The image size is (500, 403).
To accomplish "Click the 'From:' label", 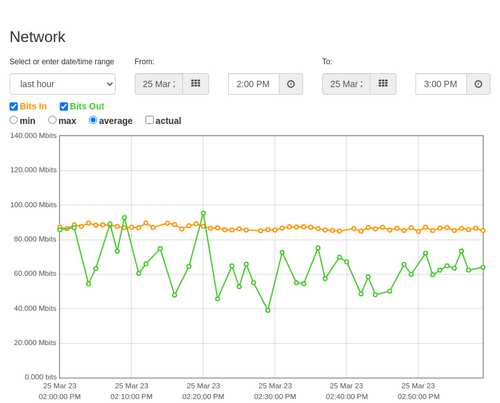I will pos(144,62).
